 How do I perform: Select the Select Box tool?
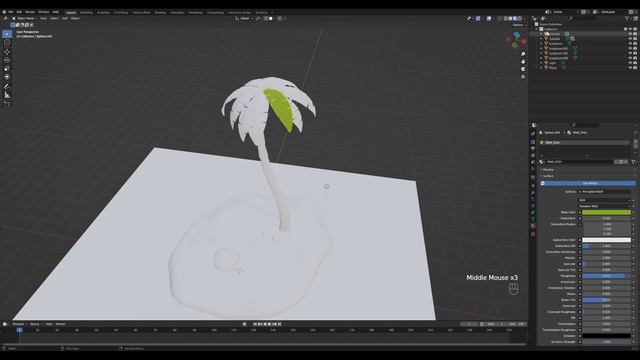7,34
